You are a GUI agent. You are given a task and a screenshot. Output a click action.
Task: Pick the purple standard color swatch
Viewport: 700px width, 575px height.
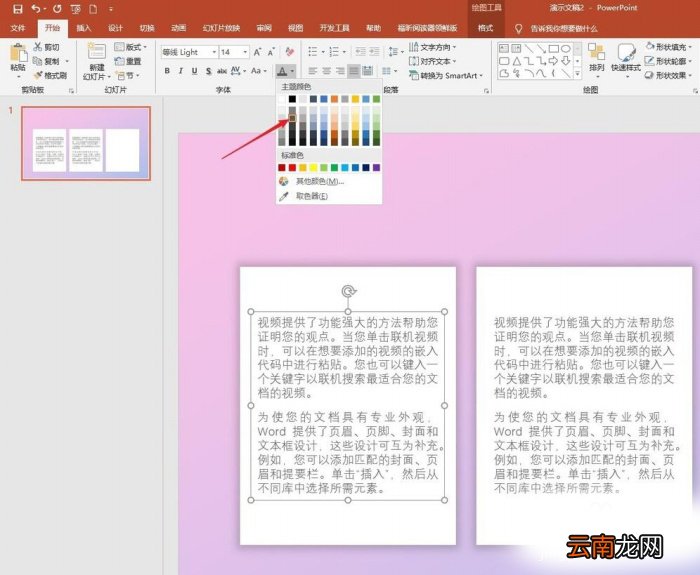coord(376,167)
